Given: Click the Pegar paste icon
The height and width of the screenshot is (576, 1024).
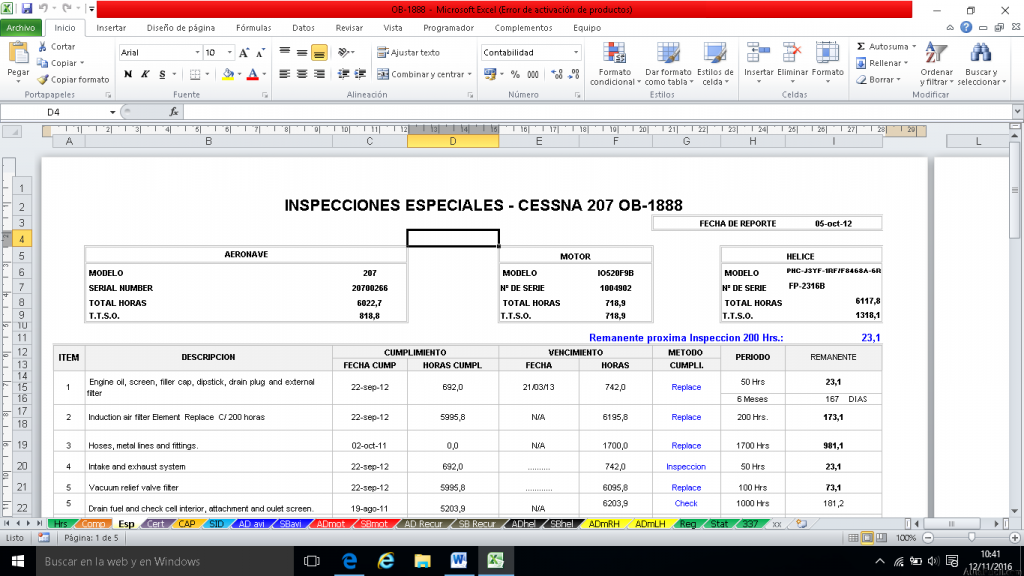Looking at the screenshot, I should coord(18,54).
